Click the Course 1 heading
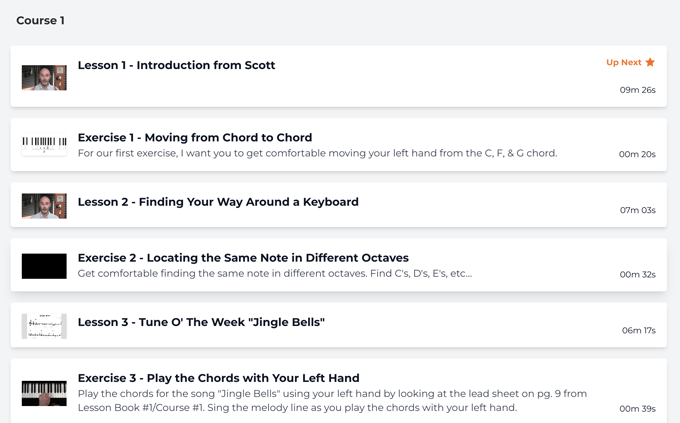 (40, 20)
